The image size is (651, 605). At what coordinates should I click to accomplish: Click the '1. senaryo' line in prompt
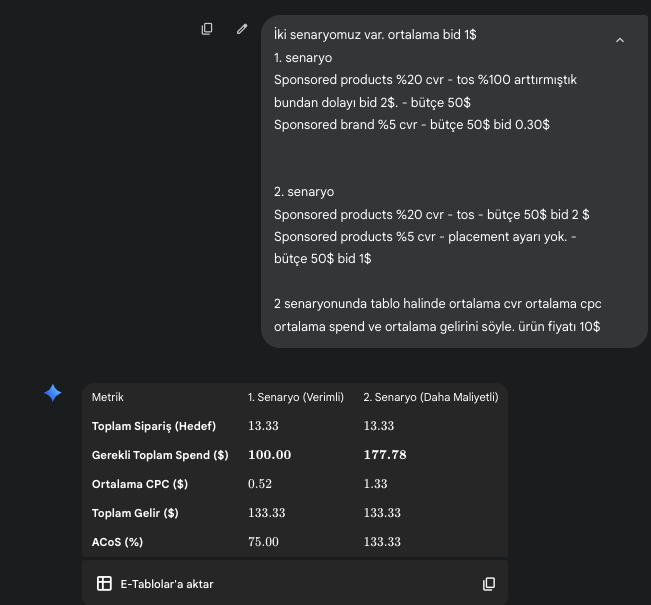[303, 58]
